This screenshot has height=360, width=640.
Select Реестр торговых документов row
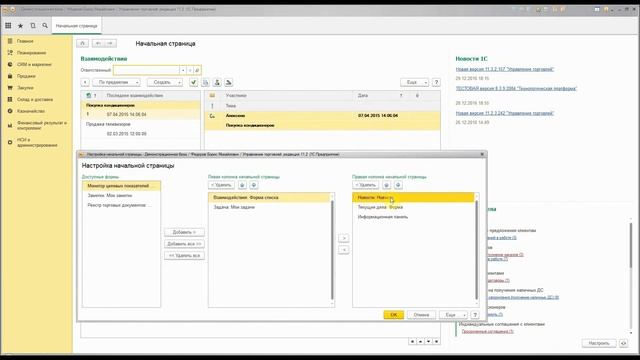(x=121, y=205)
